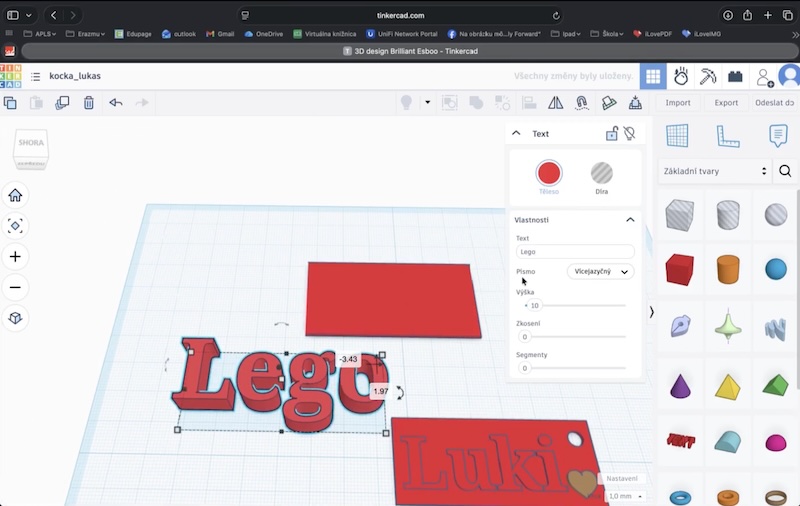Toggle the perspective/orthographic view cube icon

click(x=15, y=318)
